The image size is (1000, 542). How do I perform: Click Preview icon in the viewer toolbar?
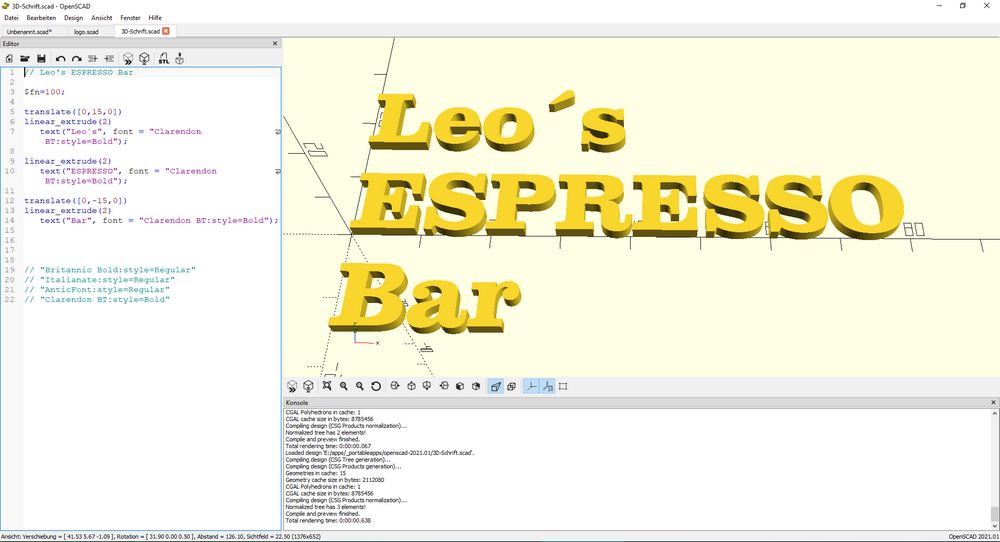(292, 386)
